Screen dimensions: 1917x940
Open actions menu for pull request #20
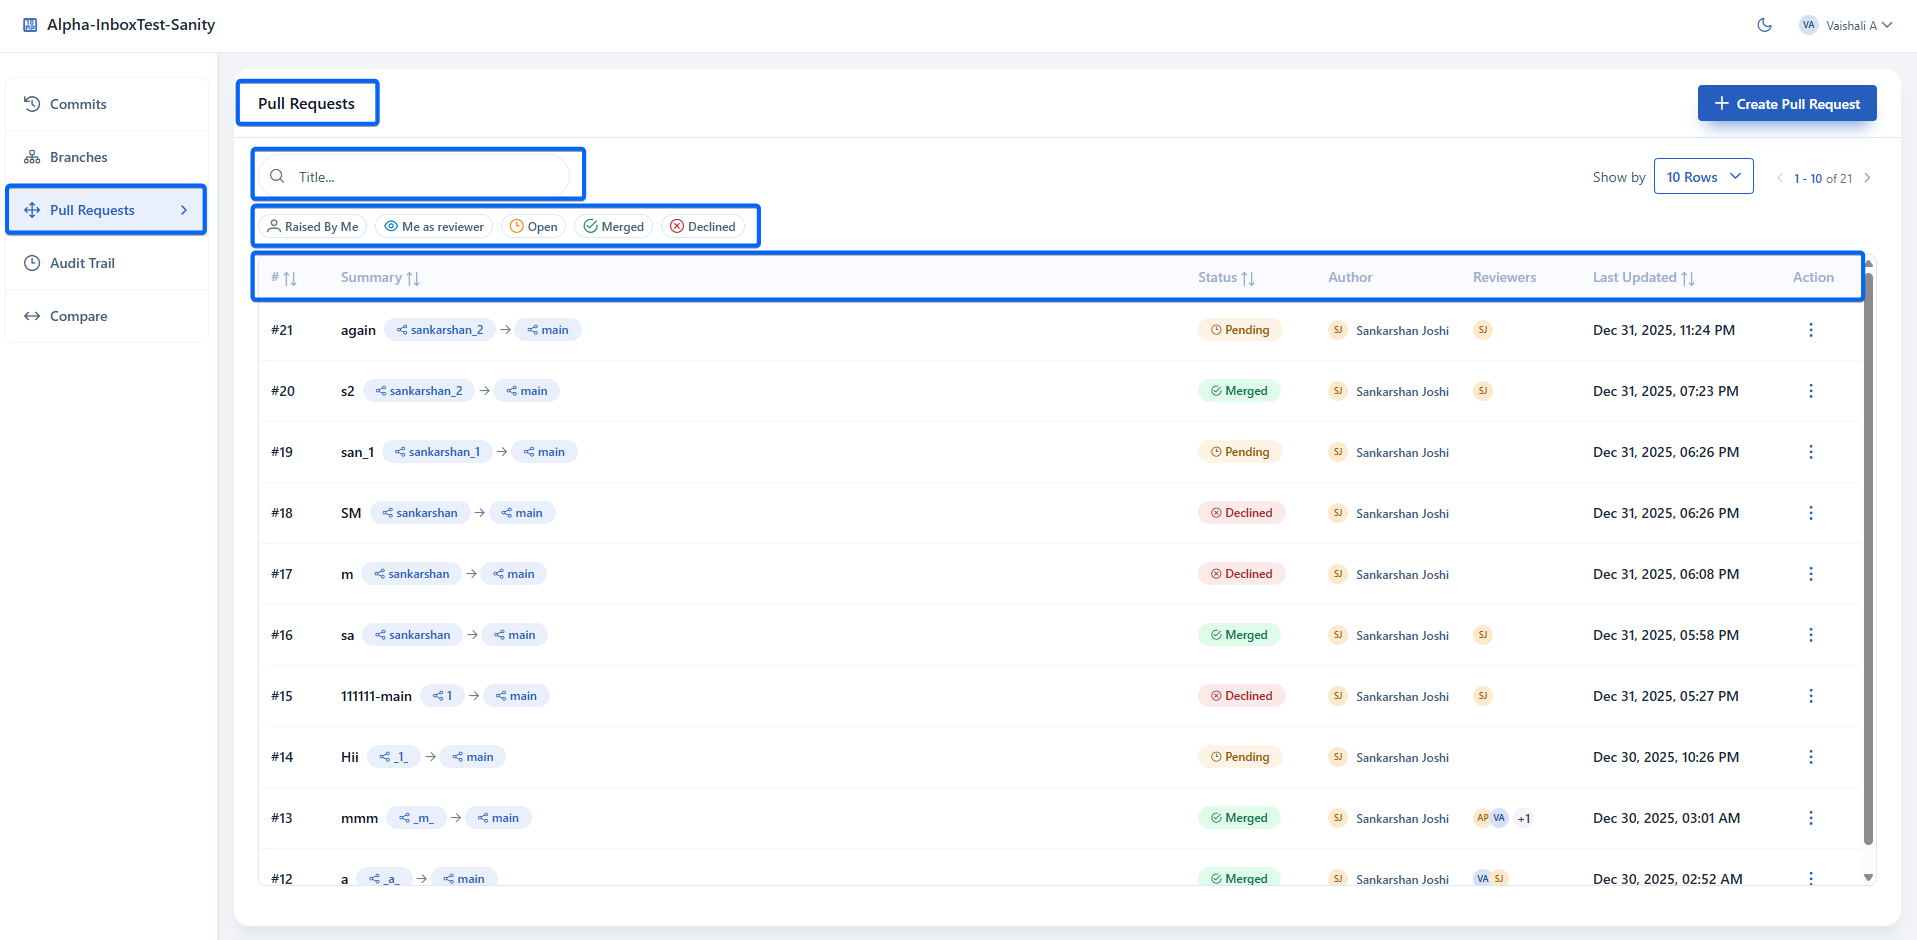click(1810, 391)
